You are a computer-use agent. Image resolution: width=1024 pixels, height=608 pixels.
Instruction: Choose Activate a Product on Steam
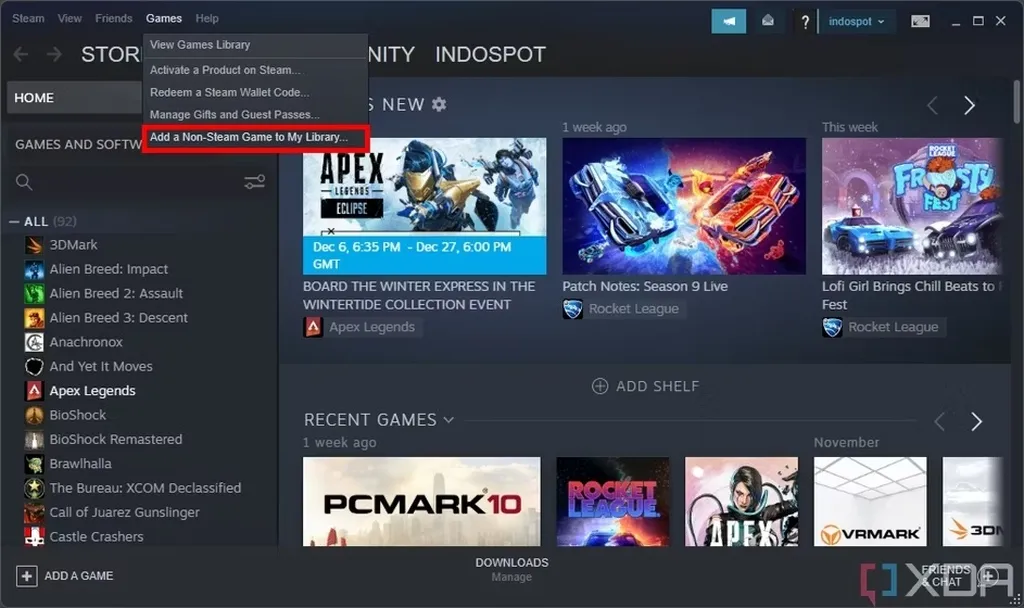255,70
